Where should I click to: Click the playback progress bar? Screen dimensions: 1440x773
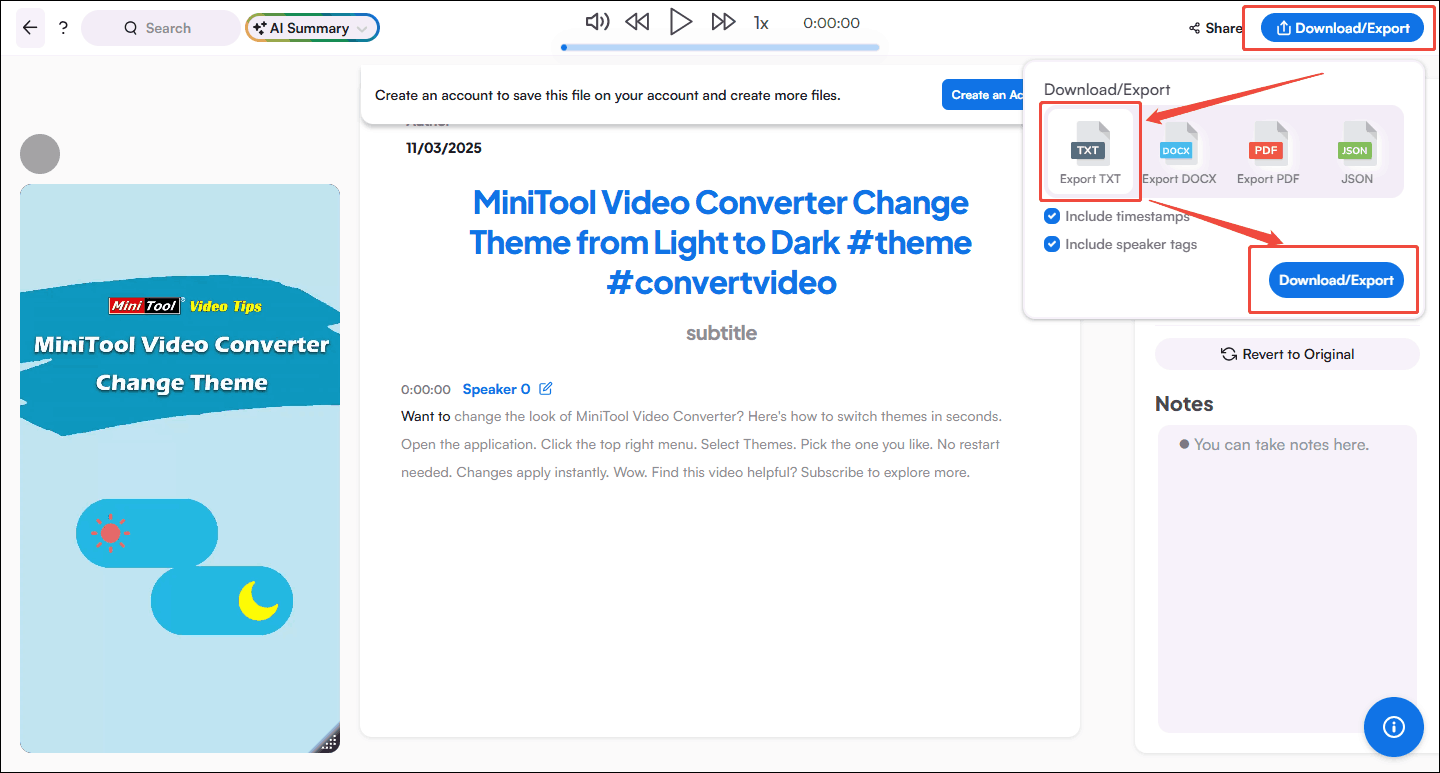pos(719,47)
